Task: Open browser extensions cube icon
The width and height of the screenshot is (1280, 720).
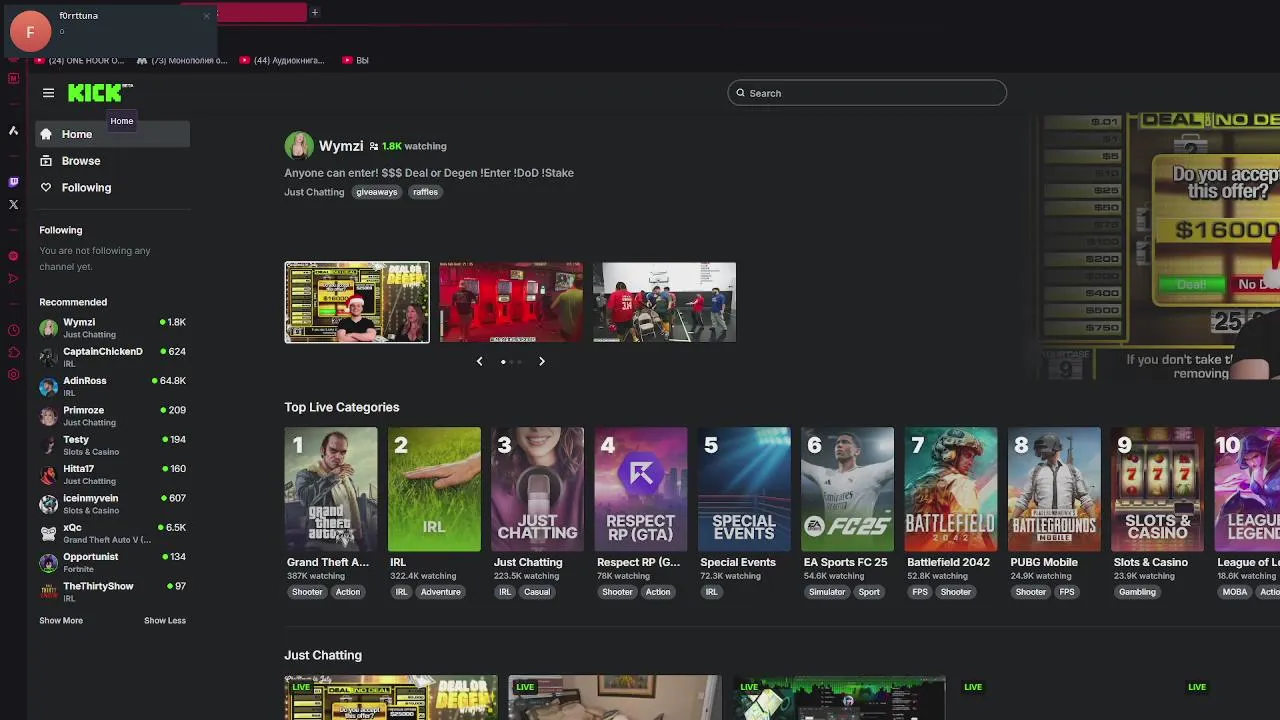Action: (x=13, y=352)
